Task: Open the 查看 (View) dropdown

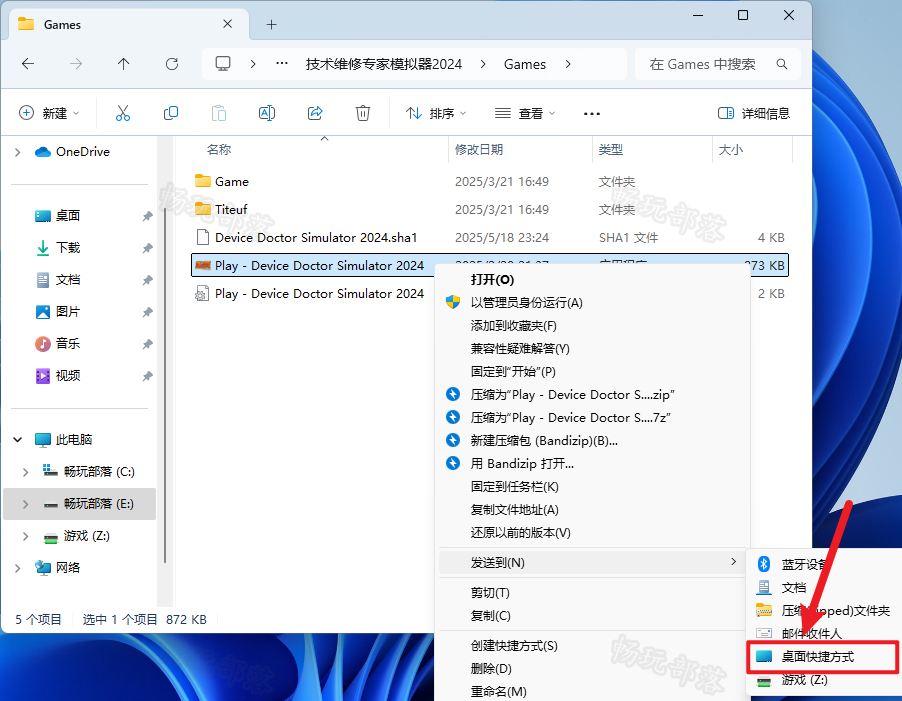Action: point(525,113)
